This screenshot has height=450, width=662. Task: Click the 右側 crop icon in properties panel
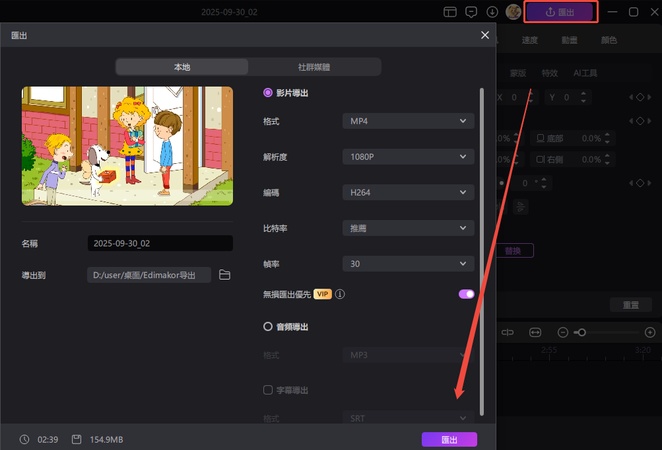click(540, 160)
